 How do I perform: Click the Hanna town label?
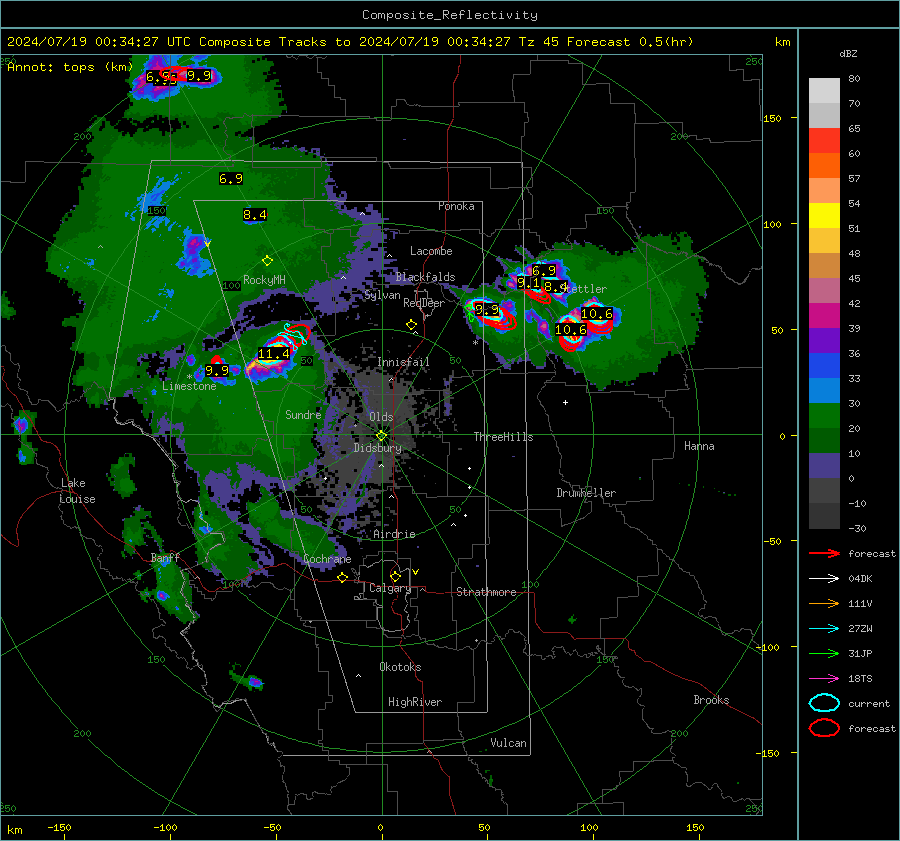(x=699, y=446)
